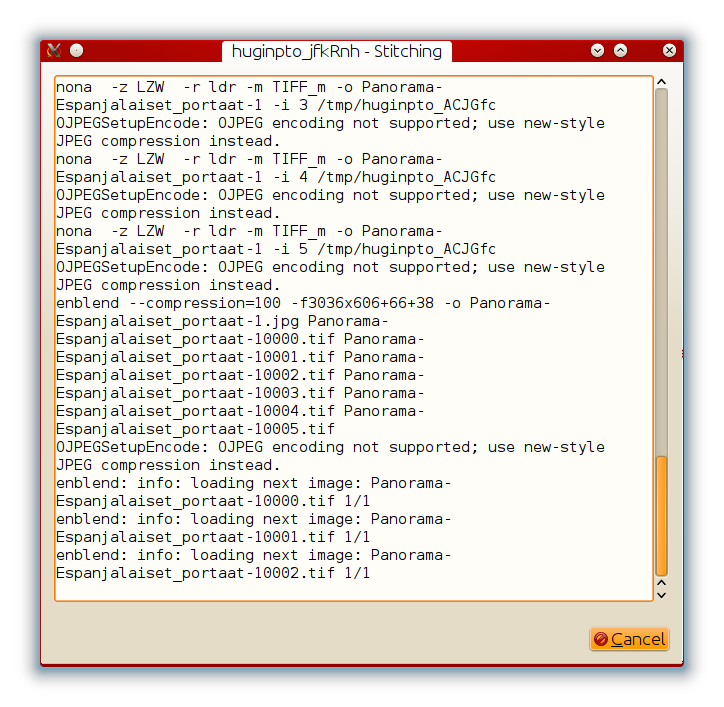
Task: Click the line ending with '-i 4 /tmp/huginpto_ACJGfc'
Action: pos(276,177)
